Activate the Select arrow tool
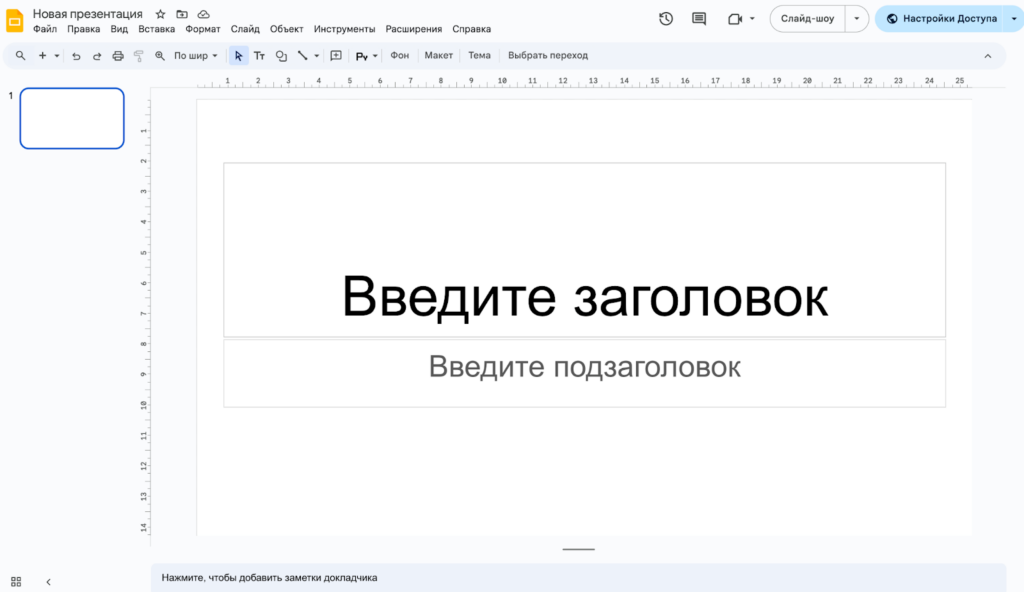 click(x=238, y=55)
